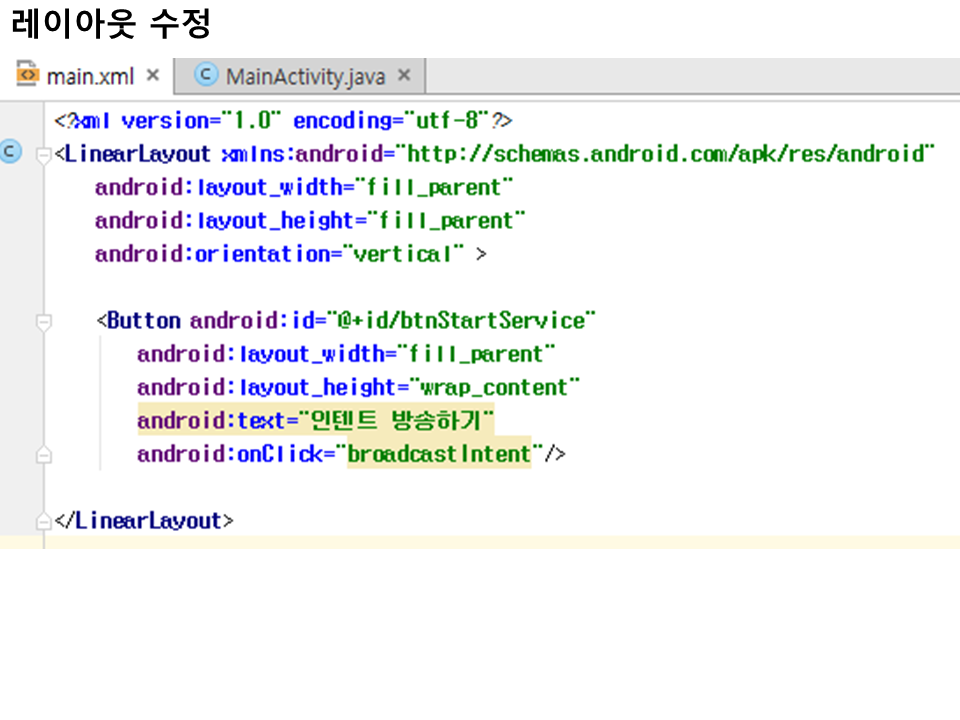Click the fold end marker beside closing LinearLayout
Screen dimensions: 960x720
click(43, 522)
